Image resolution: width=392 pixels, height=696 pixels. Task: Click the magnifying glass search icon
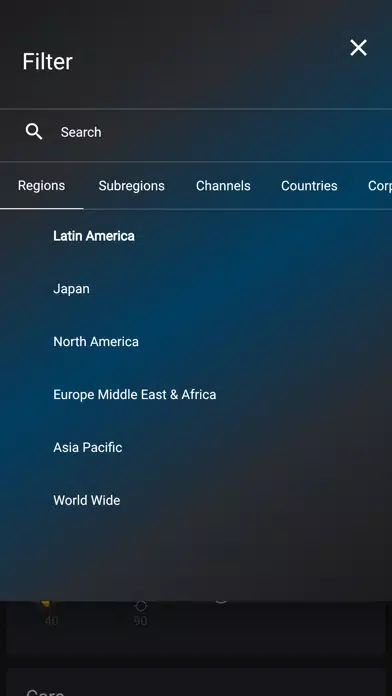[34, 132]
